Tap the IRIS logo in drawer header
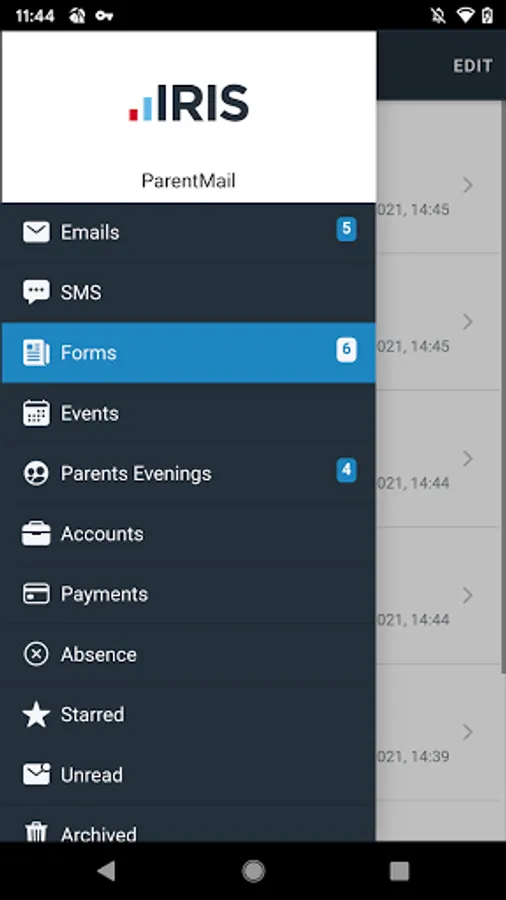 [189, 103]
